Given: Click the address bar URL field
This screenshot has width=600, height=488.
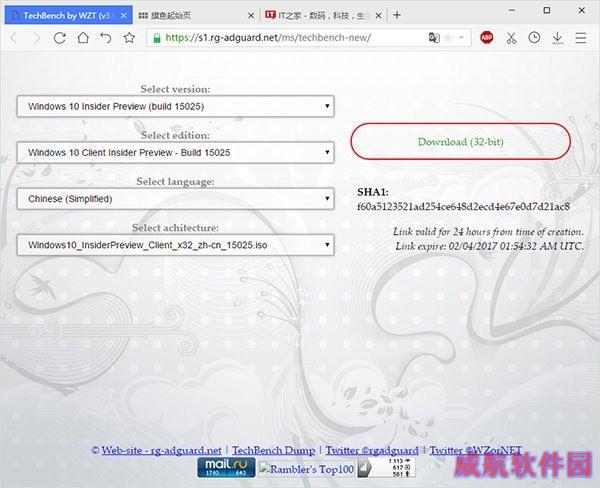Looking at the screenshot, I should (290, 38).
